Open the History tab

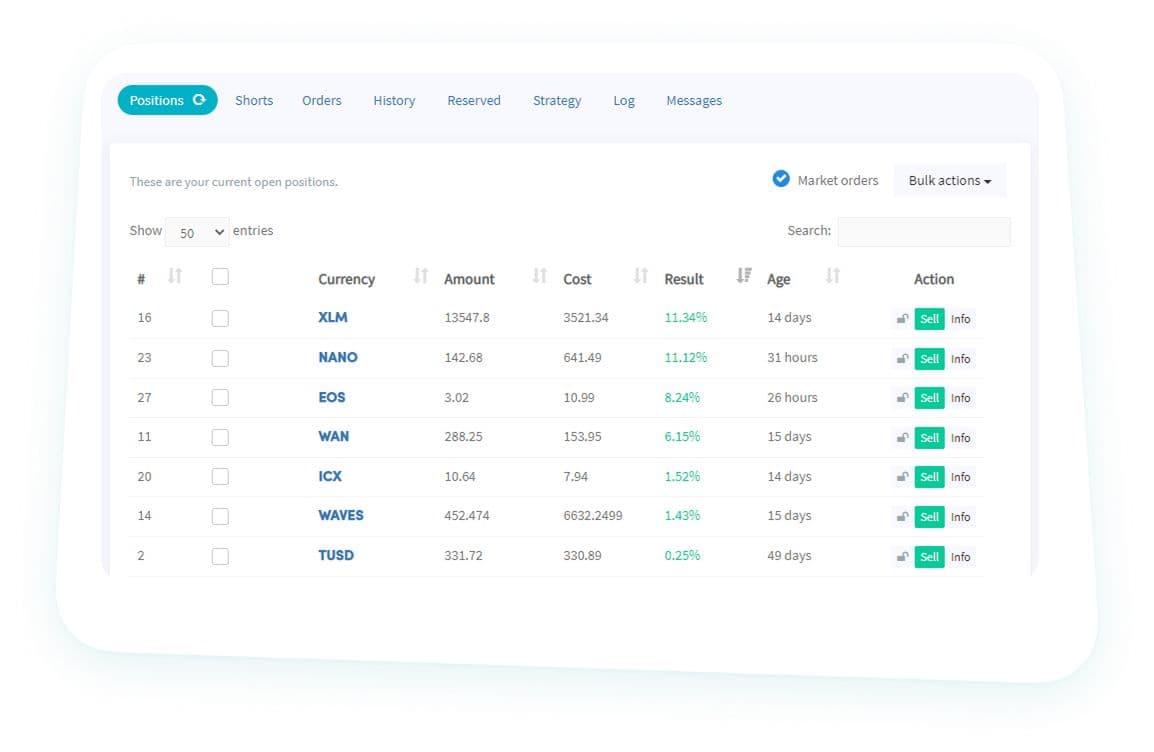click(393, 100)
